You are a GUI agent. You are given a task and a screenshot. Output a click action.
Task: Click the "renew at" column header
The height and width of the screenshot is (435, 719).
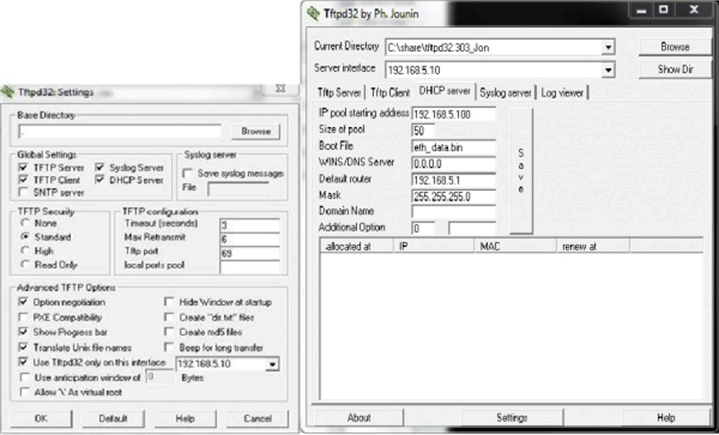coord(593,246)
